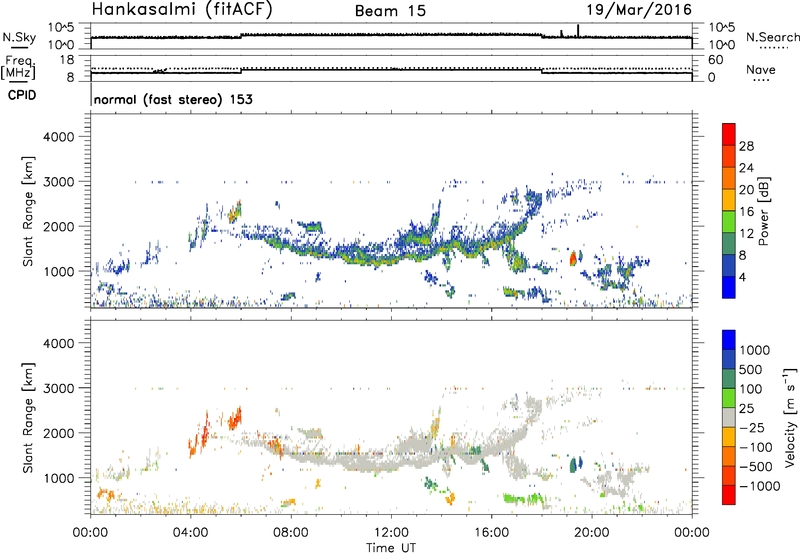This screenshot has width=800, height=554.
Task: Click the "28" value on the power color bar
Action: coord(746,146)
